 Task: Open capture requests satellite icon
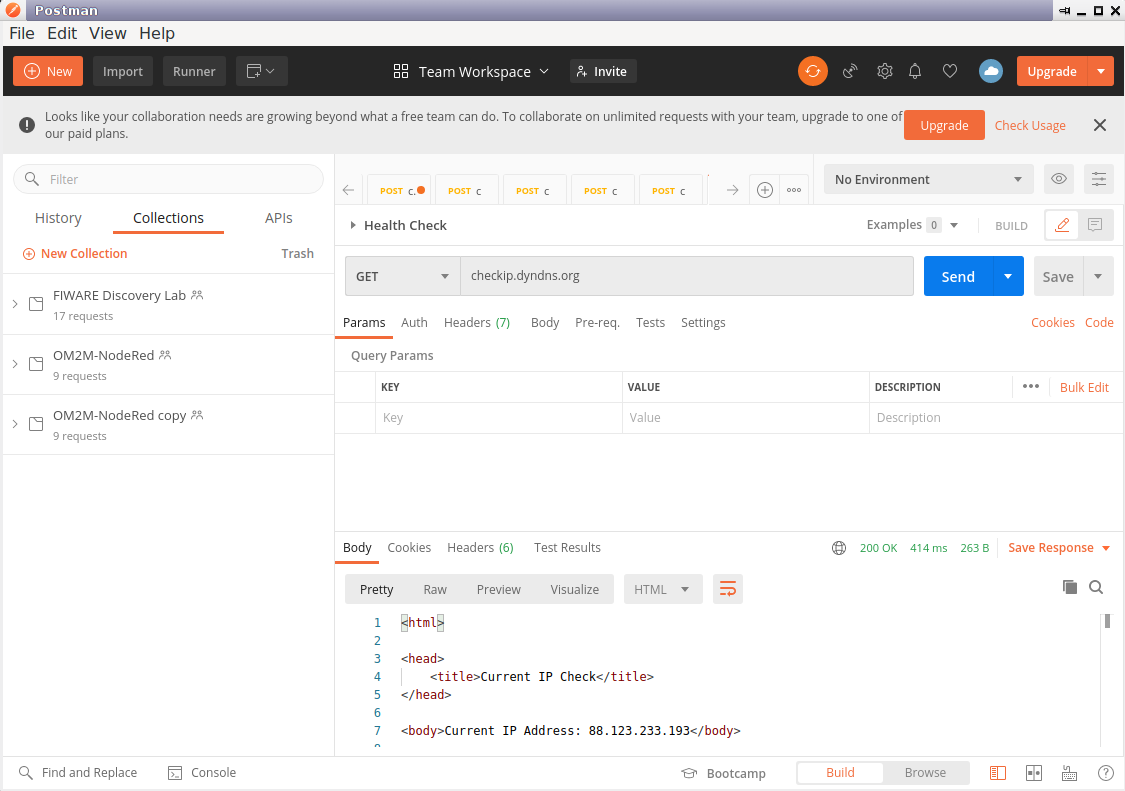click(x=850, y=71)
